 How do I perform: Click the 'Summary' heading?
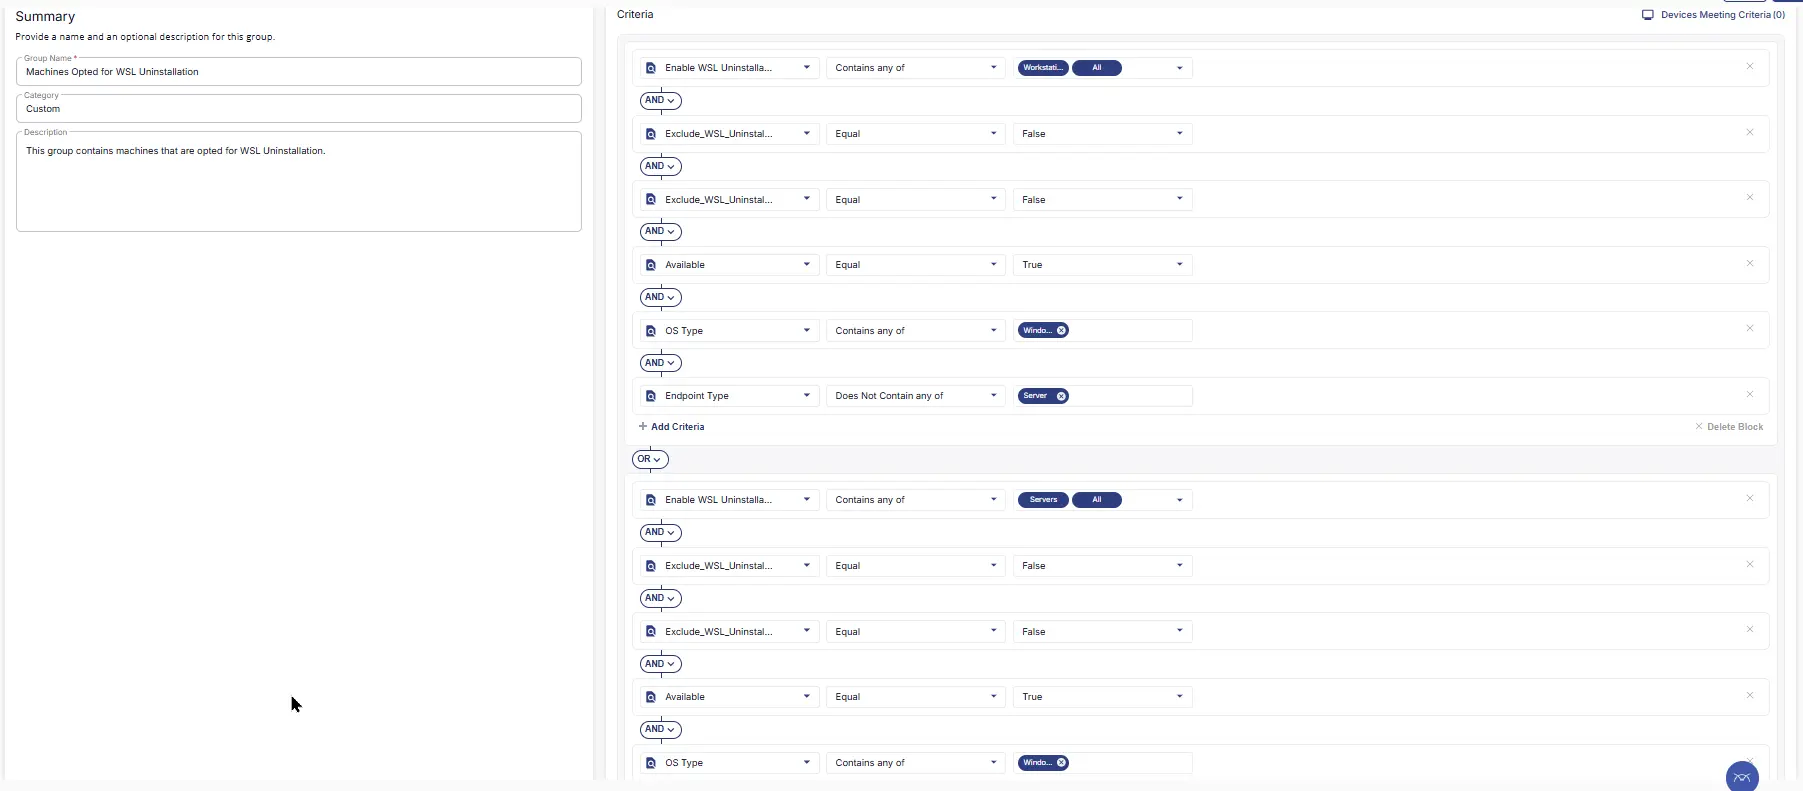coord(45,17)
